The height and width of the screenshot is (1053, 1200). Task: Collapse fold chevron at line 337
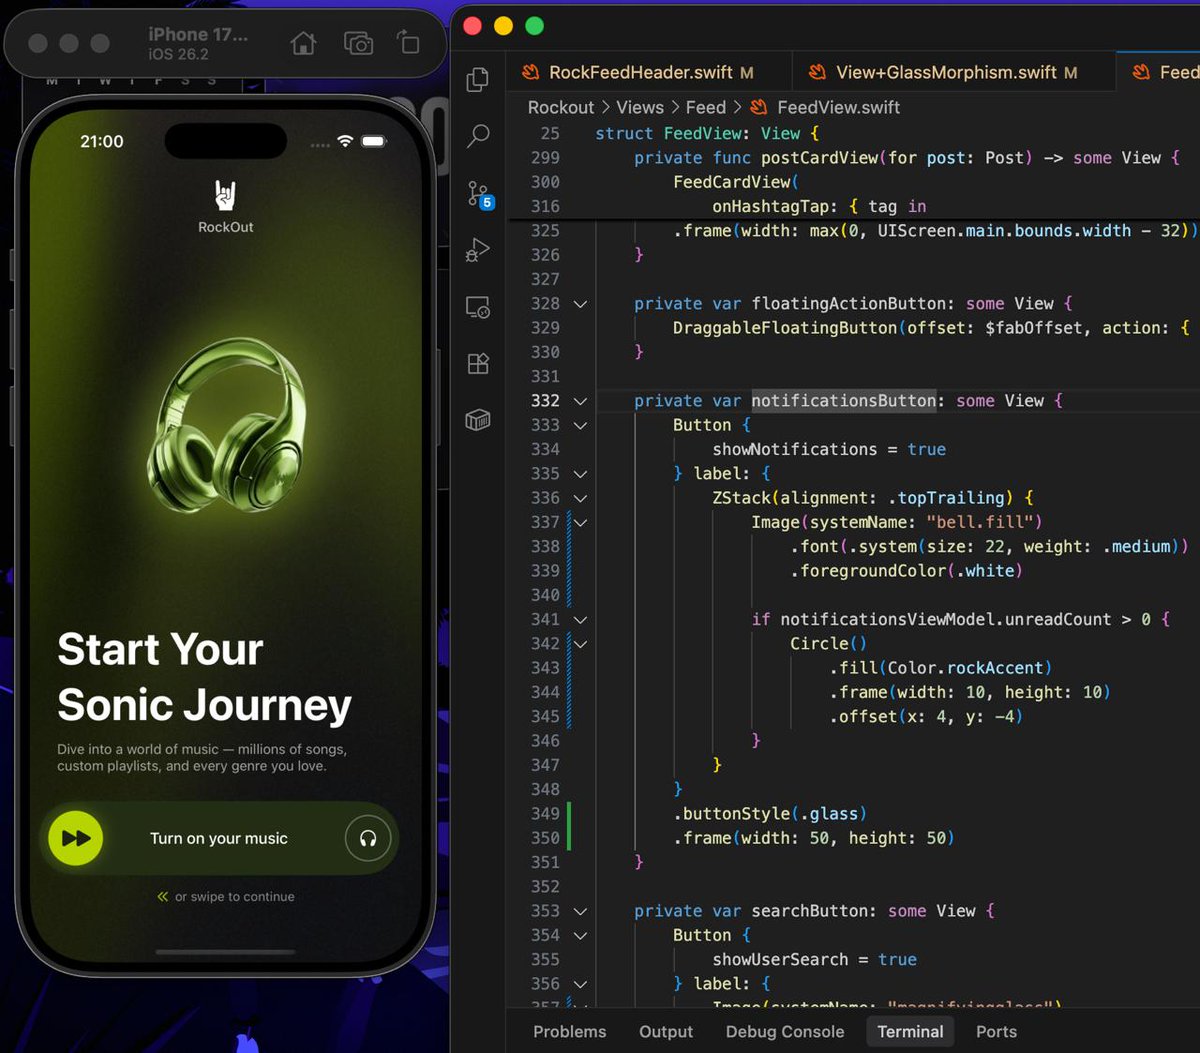click(580, 522)
